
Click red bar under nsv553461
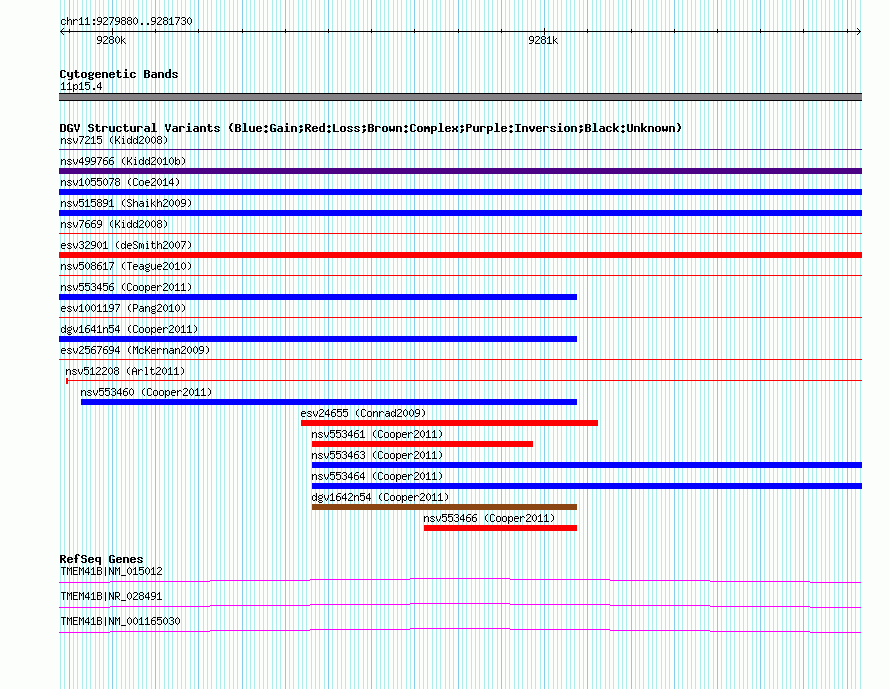pyautogui.click(x=422, y=444)
